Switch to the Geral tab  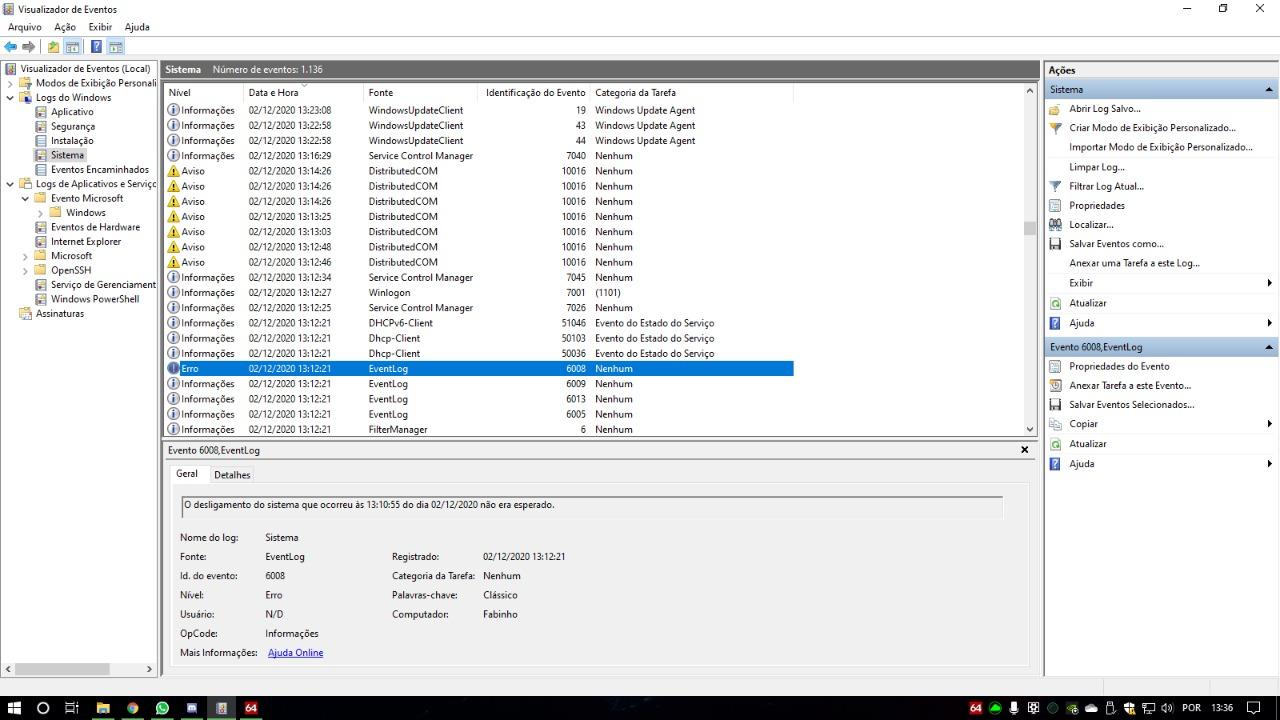187,474
